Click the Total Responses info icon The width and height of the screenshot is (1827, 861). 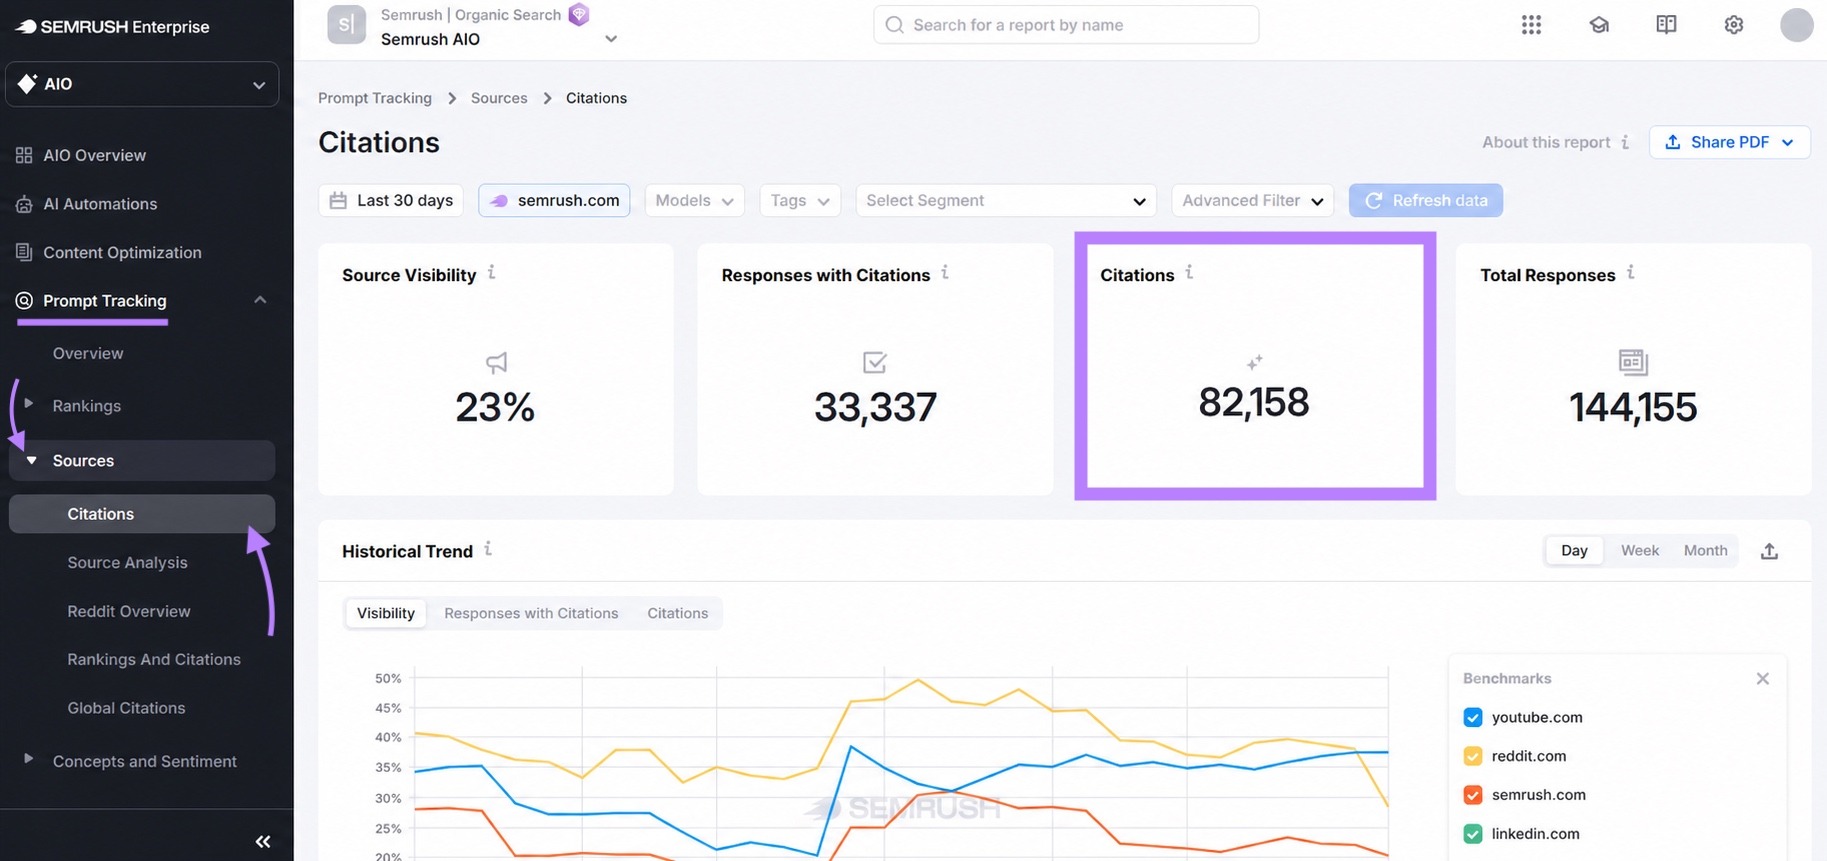click(1631, 272)
